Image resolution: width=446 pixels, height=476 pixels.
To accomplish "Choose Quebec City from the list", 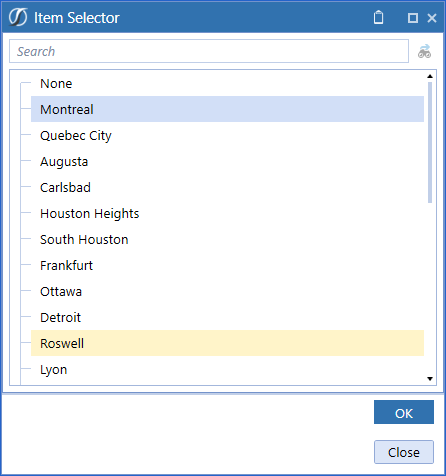I will [x=76, y=135].
